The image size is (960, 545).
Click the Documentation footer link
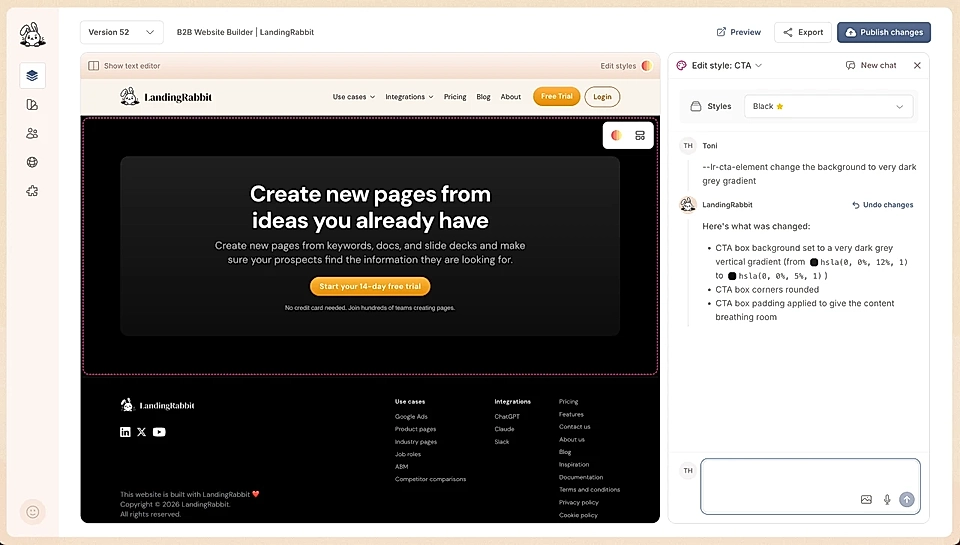coord(581,477)
